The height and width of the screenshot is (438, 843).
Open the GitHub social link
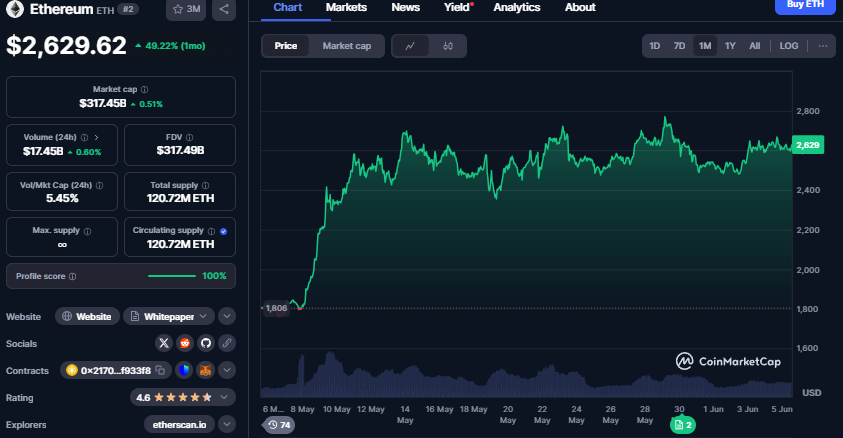pos(206,343)
